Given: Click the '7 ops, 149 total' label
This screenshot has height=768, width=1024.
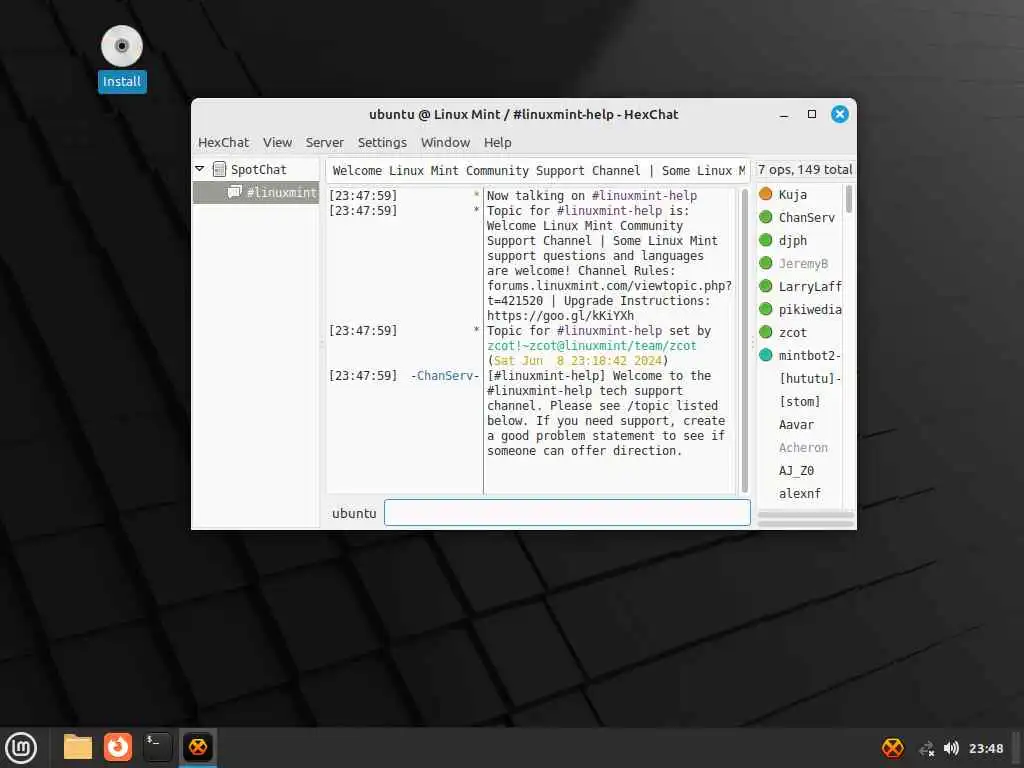Looking at the screenshot, I should pos(805,170).
